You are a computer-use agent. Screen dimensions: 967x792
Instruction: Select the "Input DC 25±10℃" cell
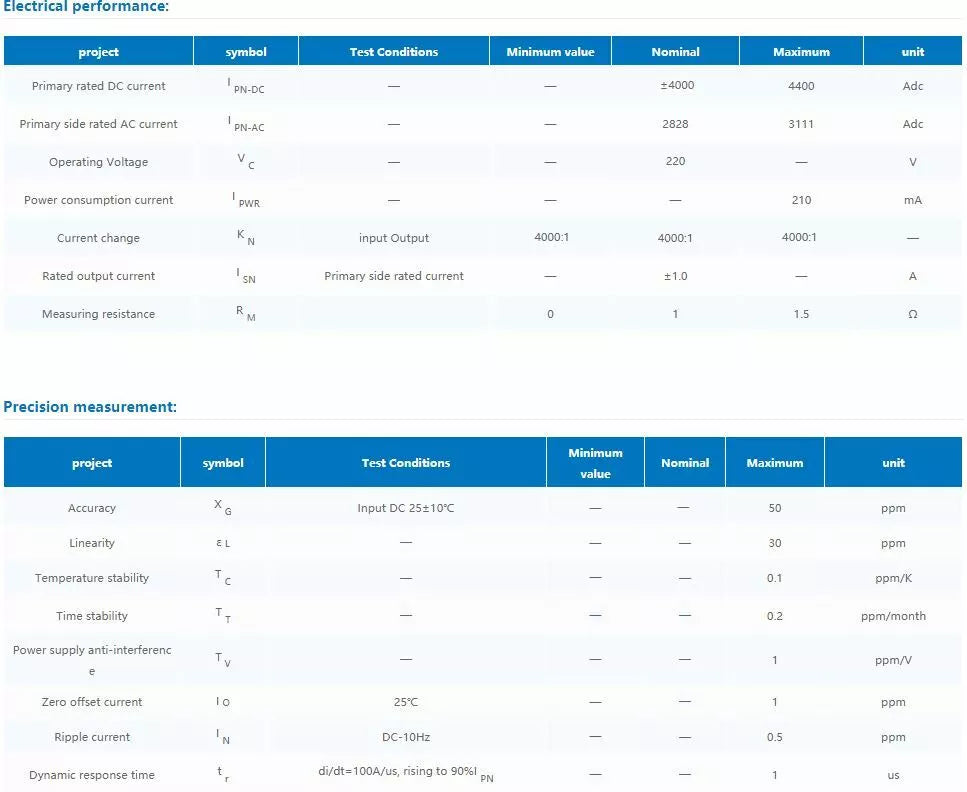406,508
